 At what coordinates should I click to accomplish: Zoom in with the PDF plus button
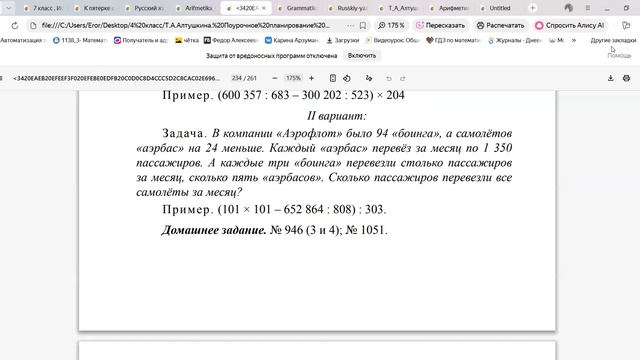(311, 78)
